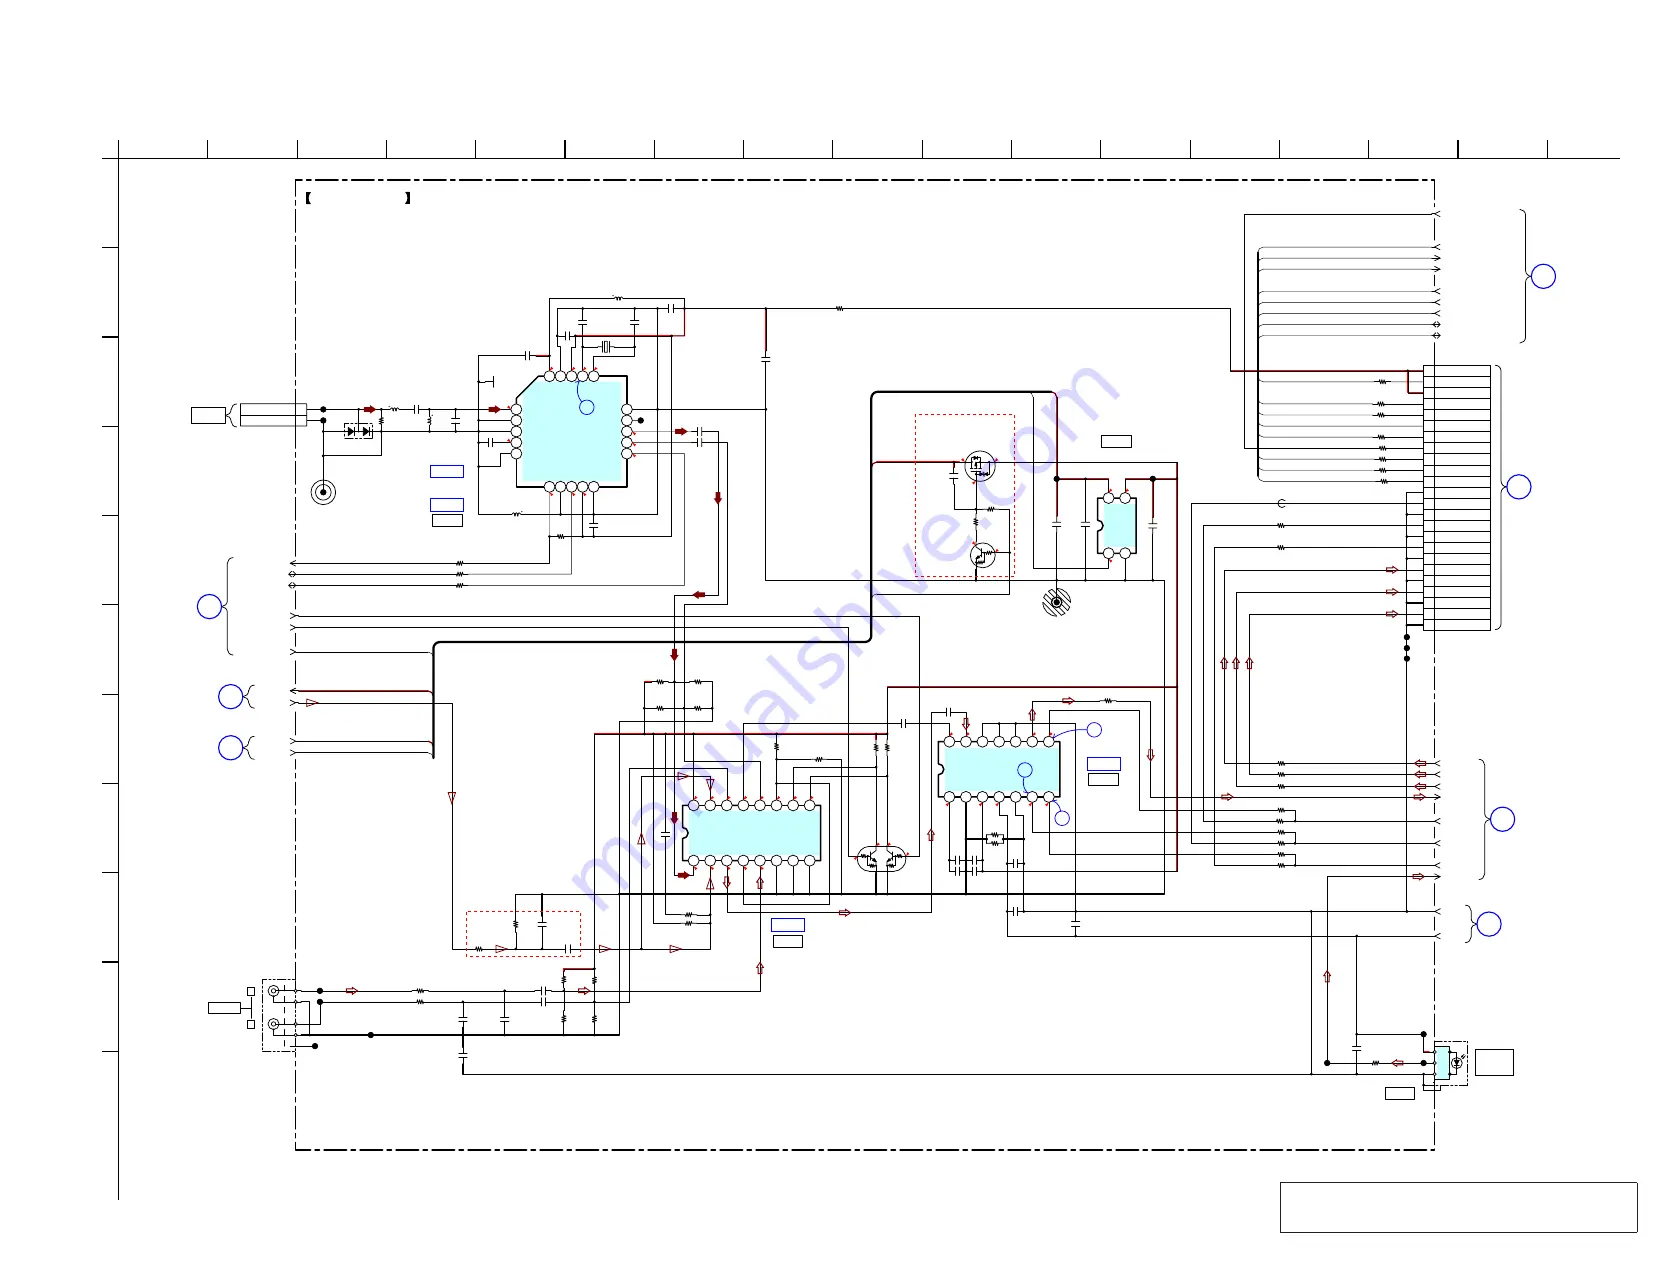Image resolution: width=1680 pixels, height=1263 pixels.
Task: Select the wide sixteen-pin cyan IC at bottom center
Action: click(x=752, y=833)
